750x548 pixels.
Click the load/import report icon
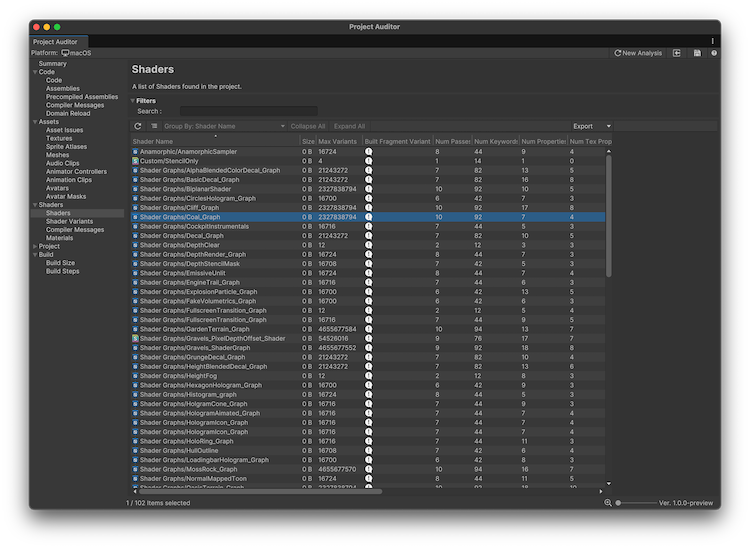(677, 53)
